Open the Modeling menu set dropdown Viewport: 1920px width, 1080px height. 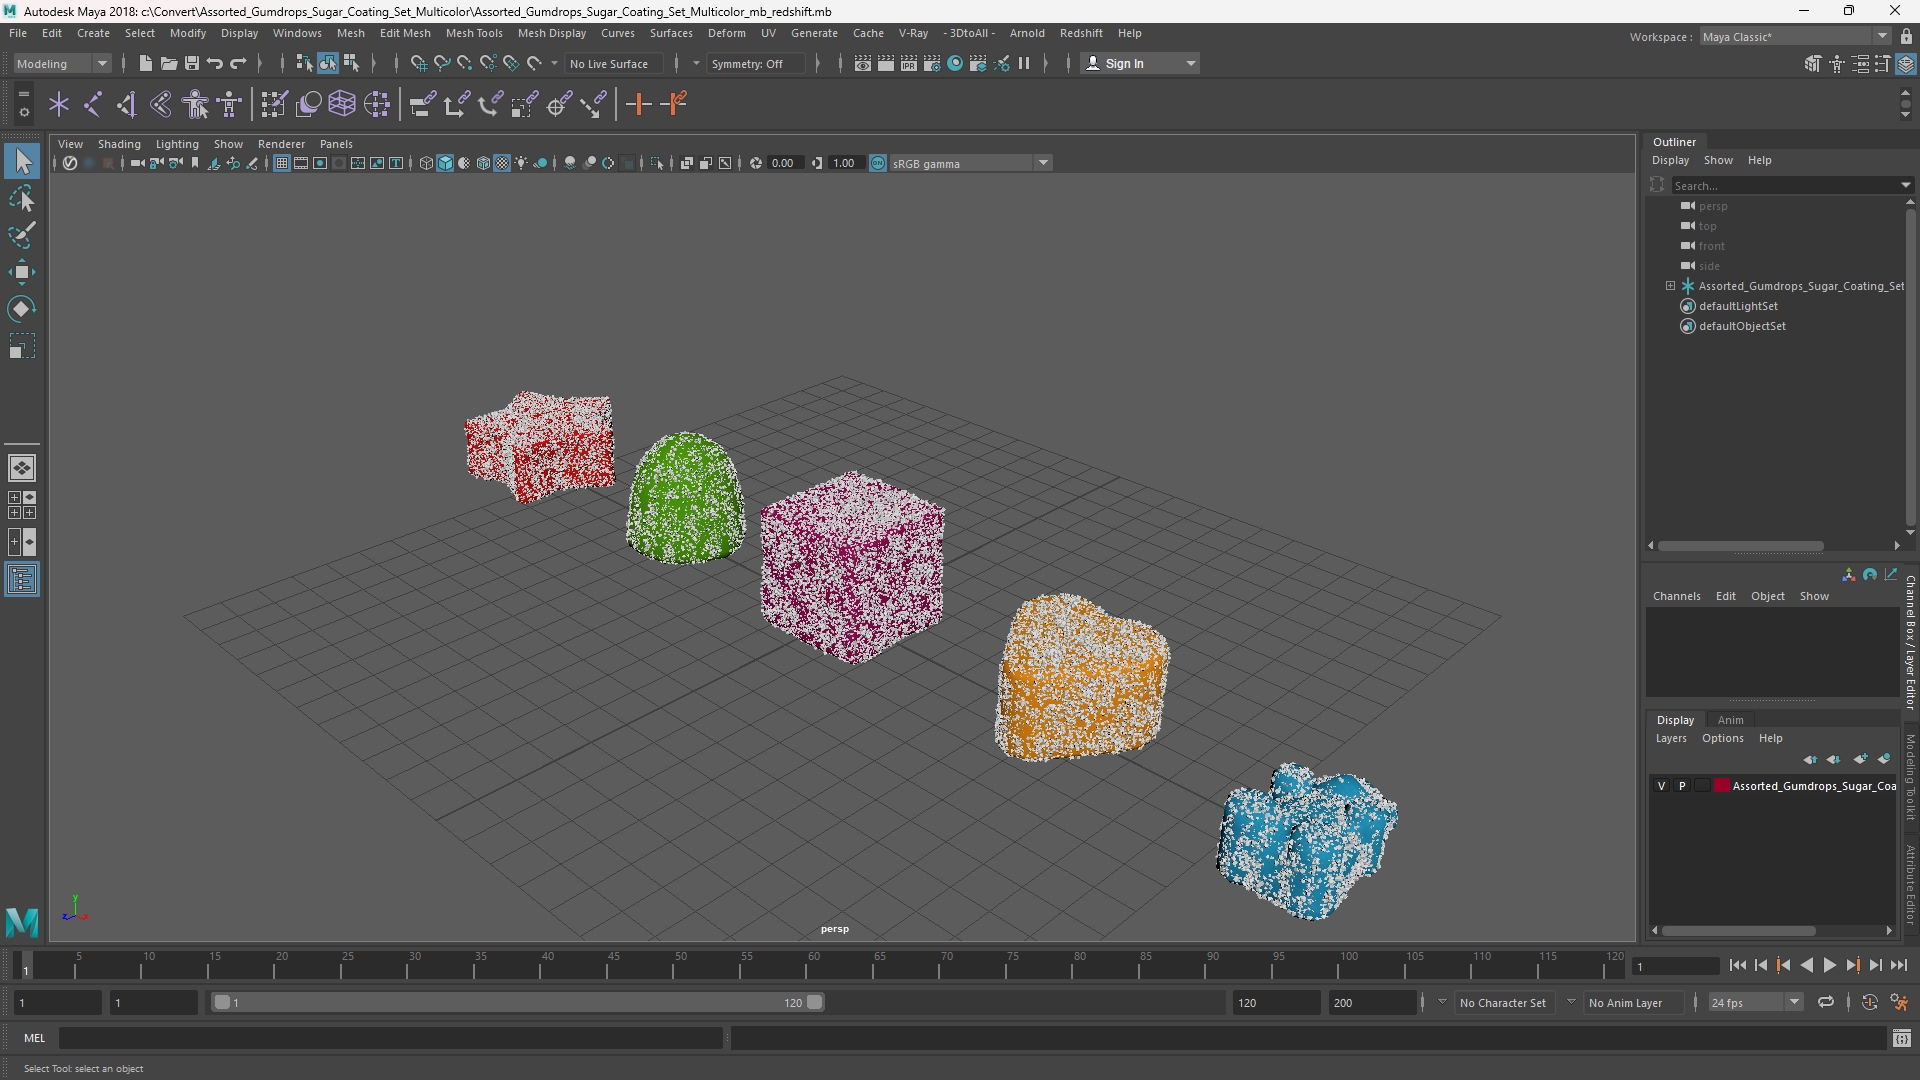[62, 63]
